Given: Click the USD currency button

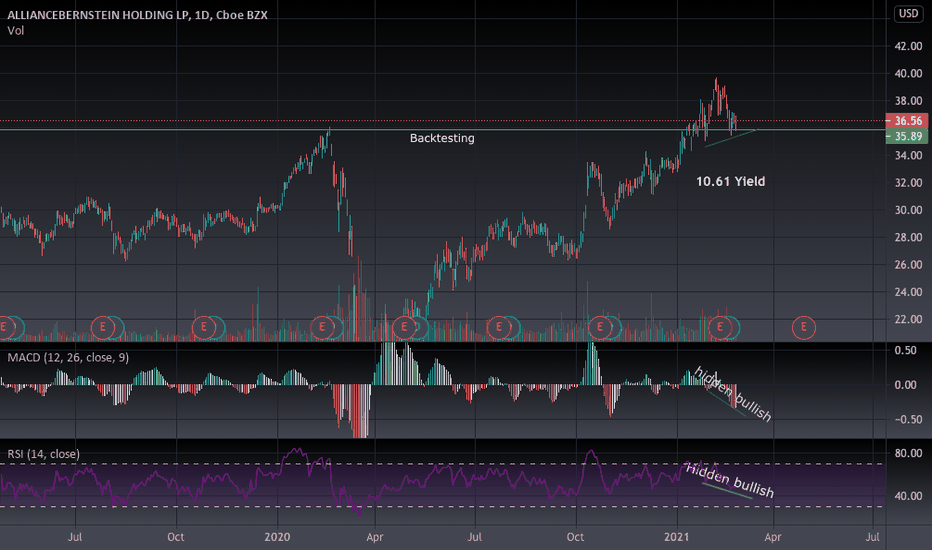Looking at the screenshot, I should pyautogui.click(x=908, y=13).
